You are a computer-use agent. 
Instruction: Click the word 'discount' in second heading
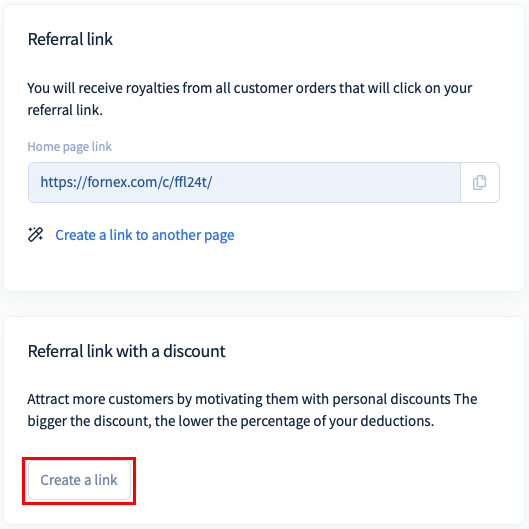pyautogui.click(x=194, y=351)
